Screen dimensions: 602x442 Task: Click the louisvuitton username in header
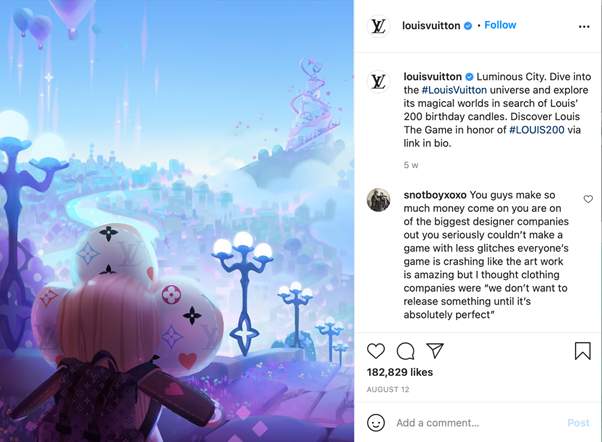click(x=431, y=26)
